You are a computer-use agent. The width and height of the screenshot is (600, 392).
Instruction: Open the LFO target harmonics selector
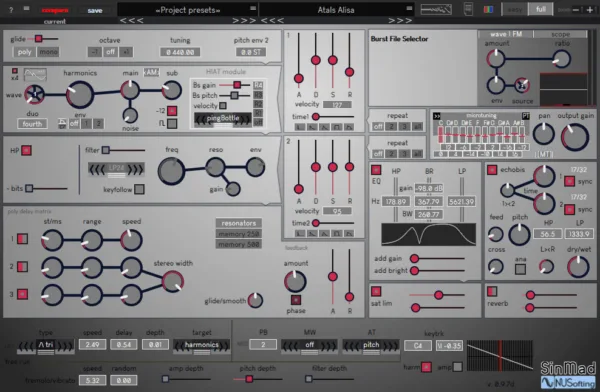coord(202,345)
